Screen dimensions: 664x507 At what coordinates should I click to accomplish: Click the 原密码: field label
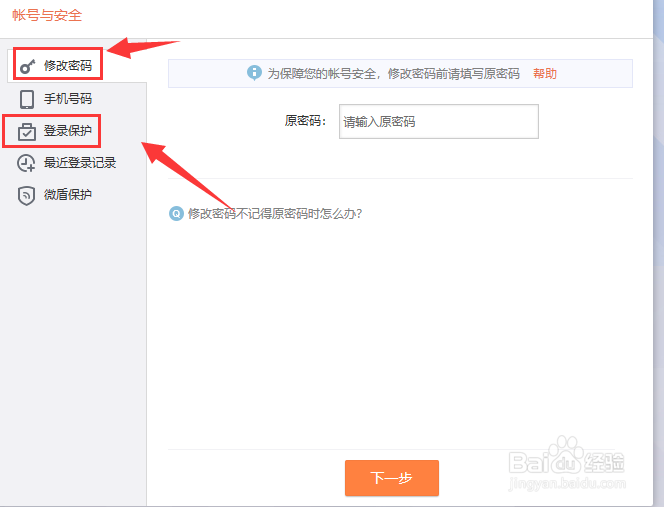(305, 121)
